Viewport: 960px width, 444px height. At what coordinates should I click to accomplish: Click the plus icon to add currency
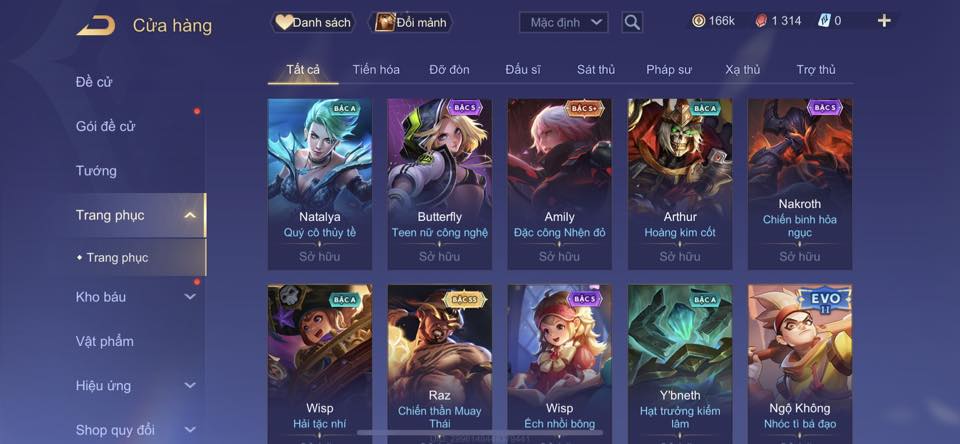(884, 21)
